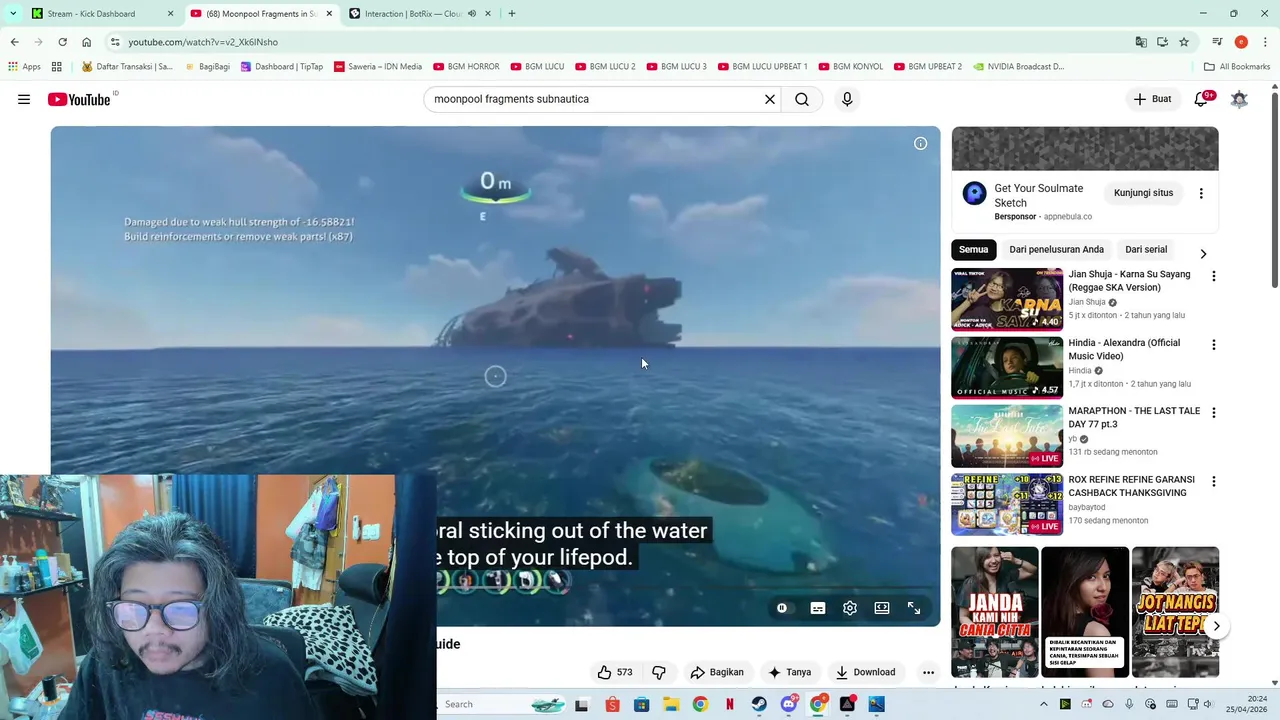
Task: Click the Download button
Action: click(865, 672)
